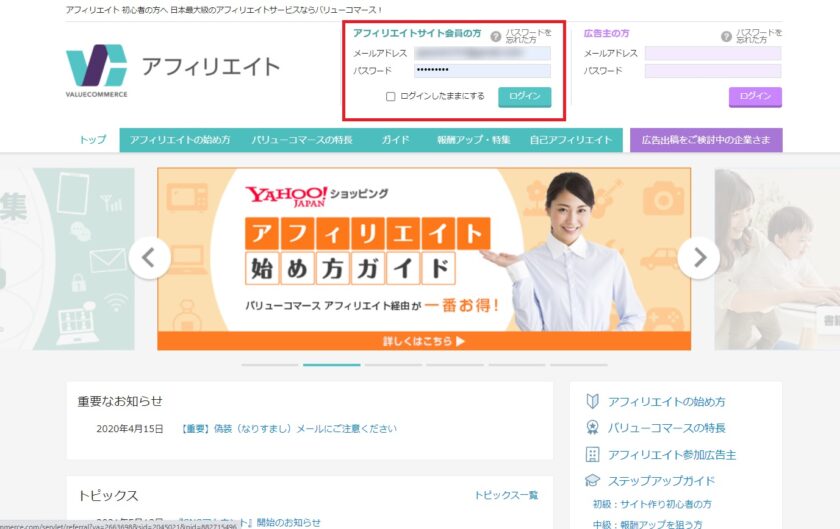Screen dimensions: 840x529
Task: Click the 重要なお知らせ heading
Action: pyautogui.click(x=120, y=401)
